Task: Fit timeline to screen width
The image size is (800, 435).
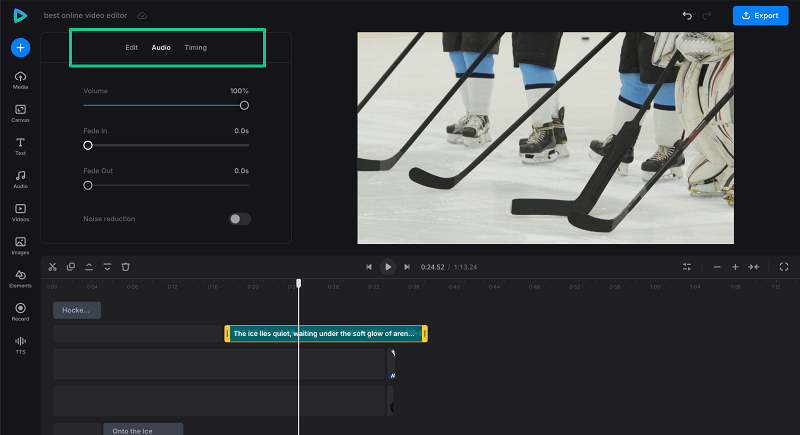Action: pos(754,267)
